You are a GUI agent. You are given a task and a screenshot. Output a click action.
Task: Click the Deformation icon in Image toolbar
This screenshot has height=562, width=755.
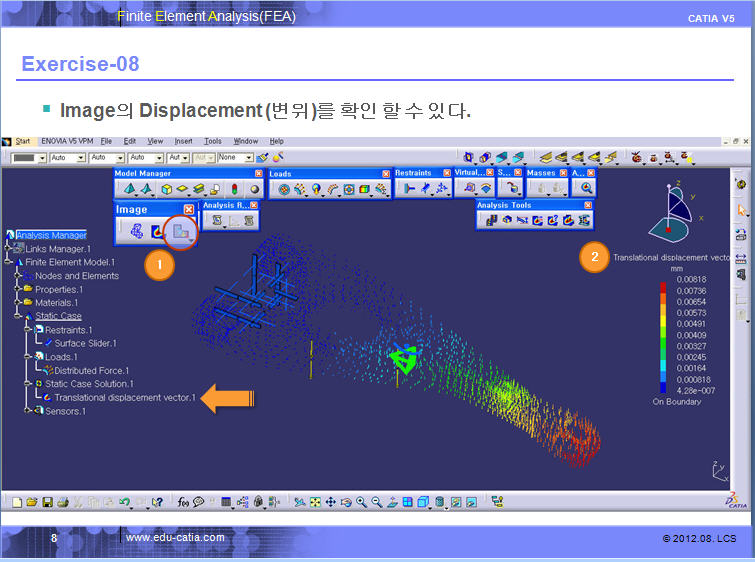pos(136,231)
